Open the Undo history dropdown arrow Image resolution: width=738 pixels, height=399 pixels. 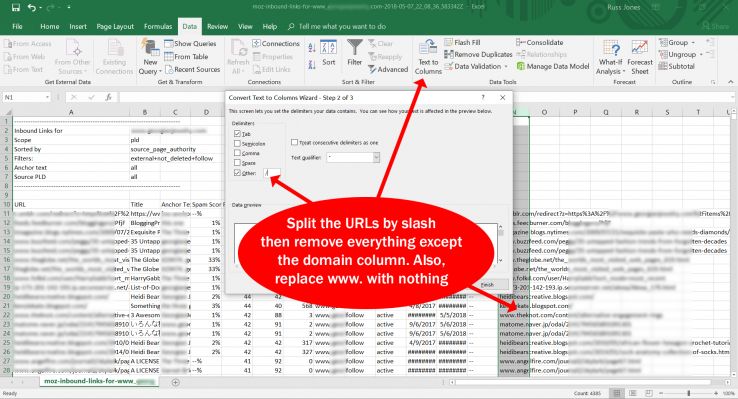click(x=40, y=8)
